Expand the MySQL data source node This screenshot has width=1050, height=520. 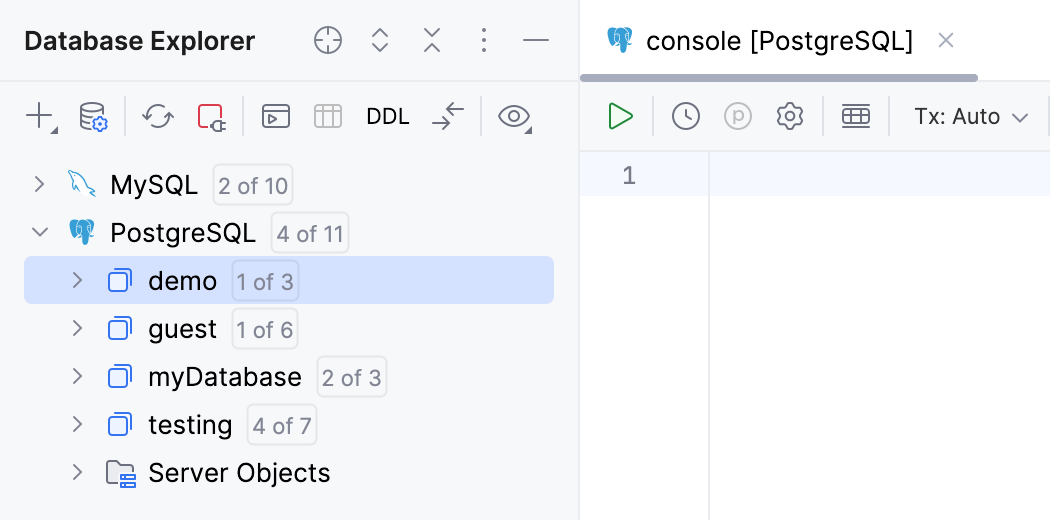40,185
